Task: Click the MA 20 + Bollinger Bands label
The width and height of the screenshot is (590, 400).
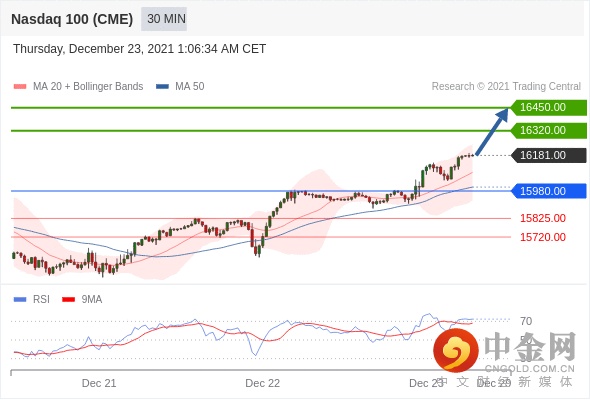Action: pos(88,87)
